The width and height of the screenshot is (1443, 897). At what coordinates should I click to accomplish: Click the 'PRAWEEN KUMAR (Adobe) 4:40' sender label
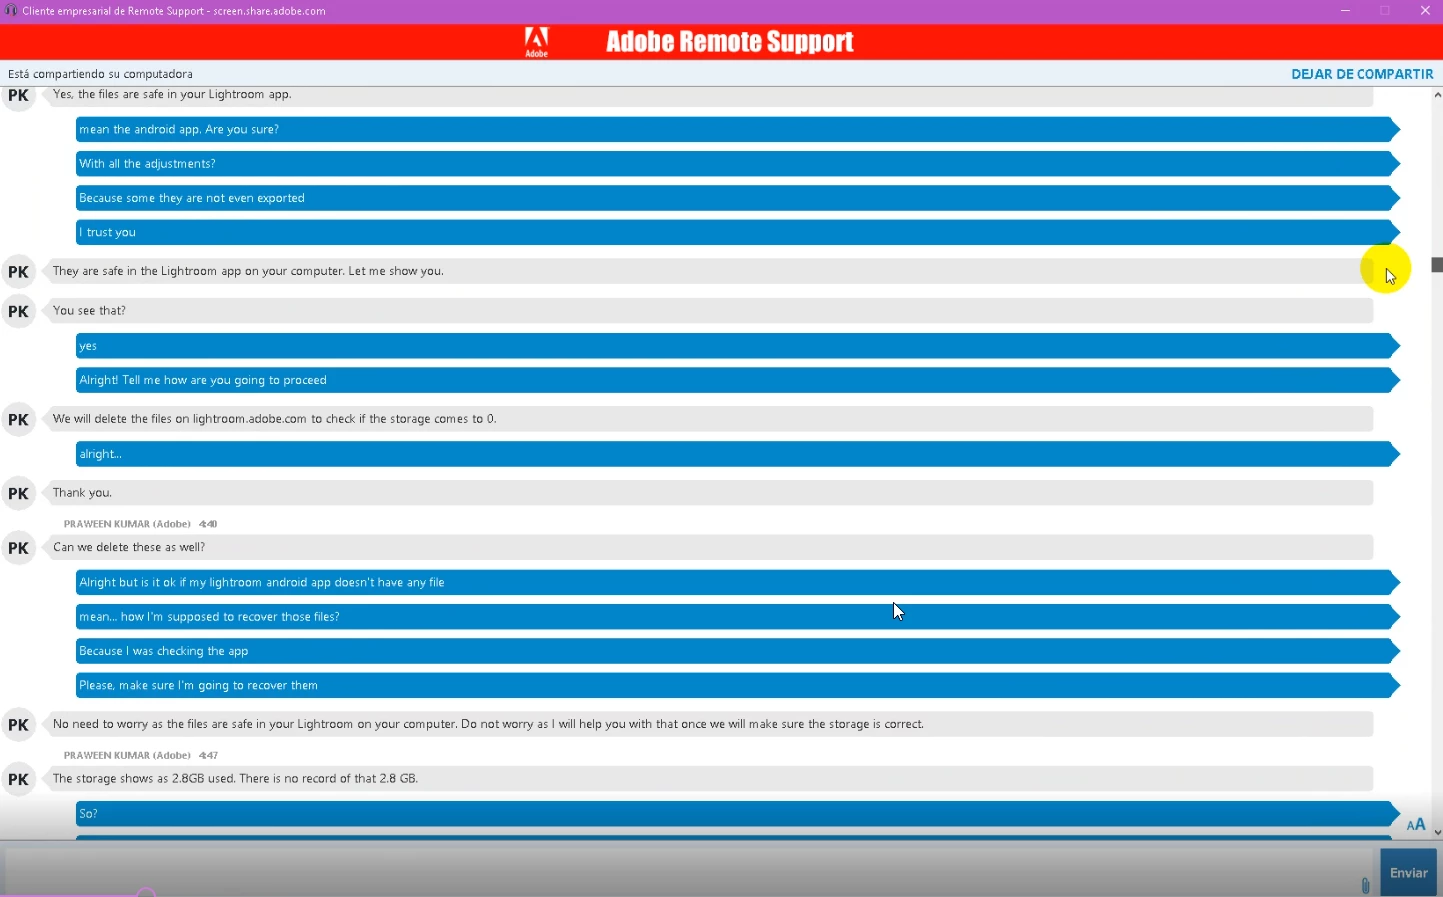pos(140,524)
